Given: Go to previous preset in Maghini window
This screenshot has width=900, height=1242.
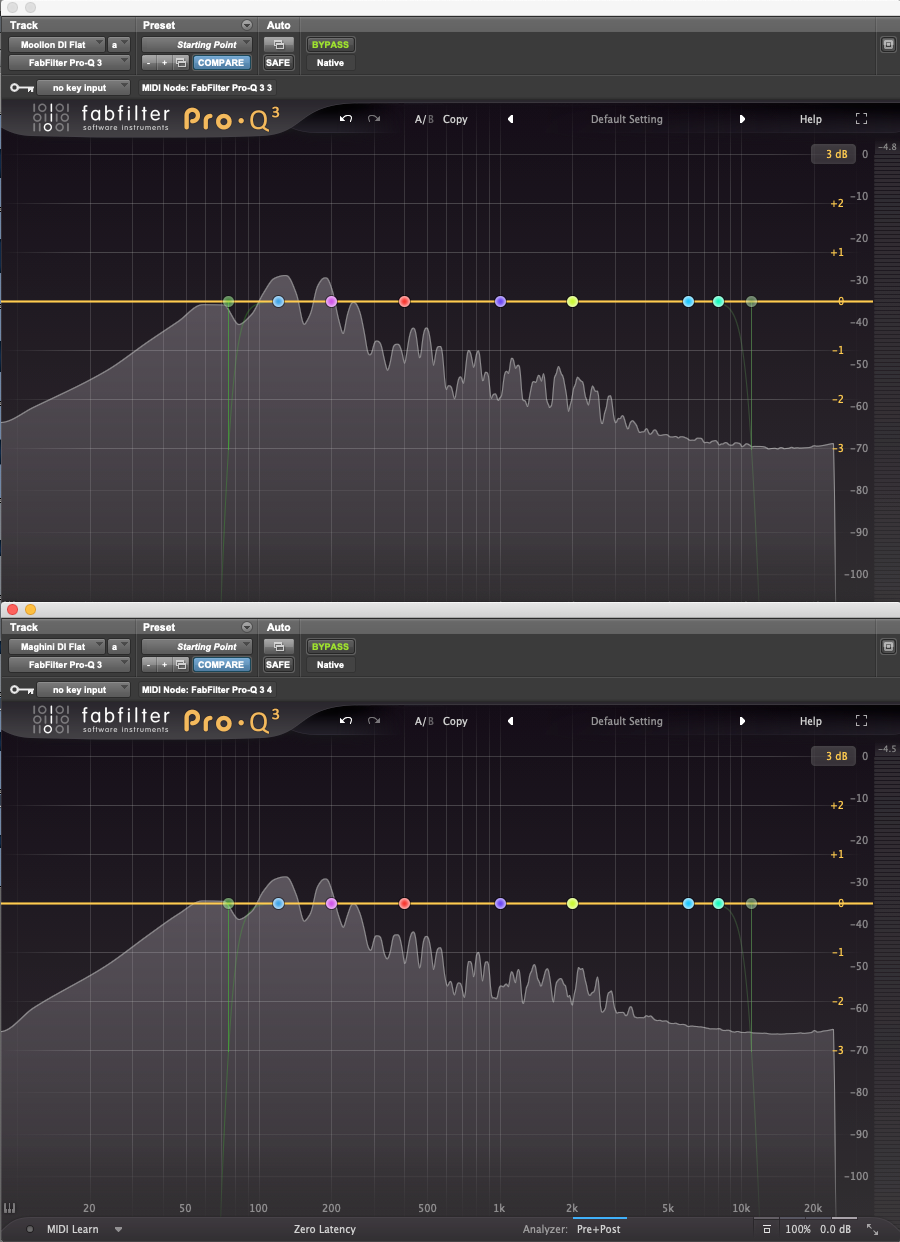Looking at the screenshot, I should tap(510, 721).
